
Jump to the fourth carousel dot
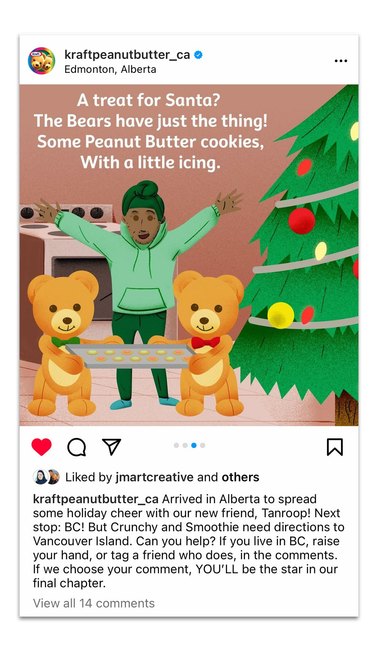(x=202, y=445)
